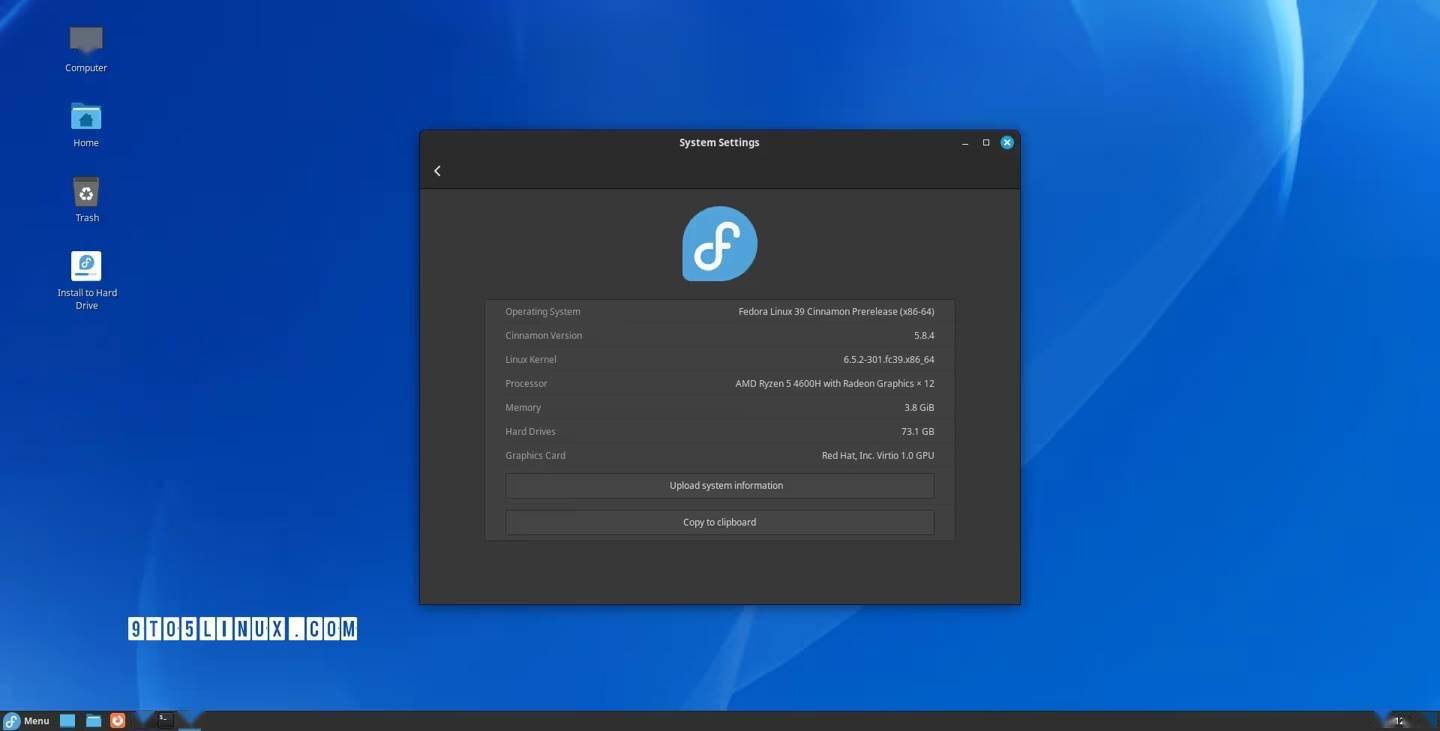Image resolution: width=1440 pixels, height=731 pixels.
Task: Minimize the System Settings window
Action: (x=965, y=143)
